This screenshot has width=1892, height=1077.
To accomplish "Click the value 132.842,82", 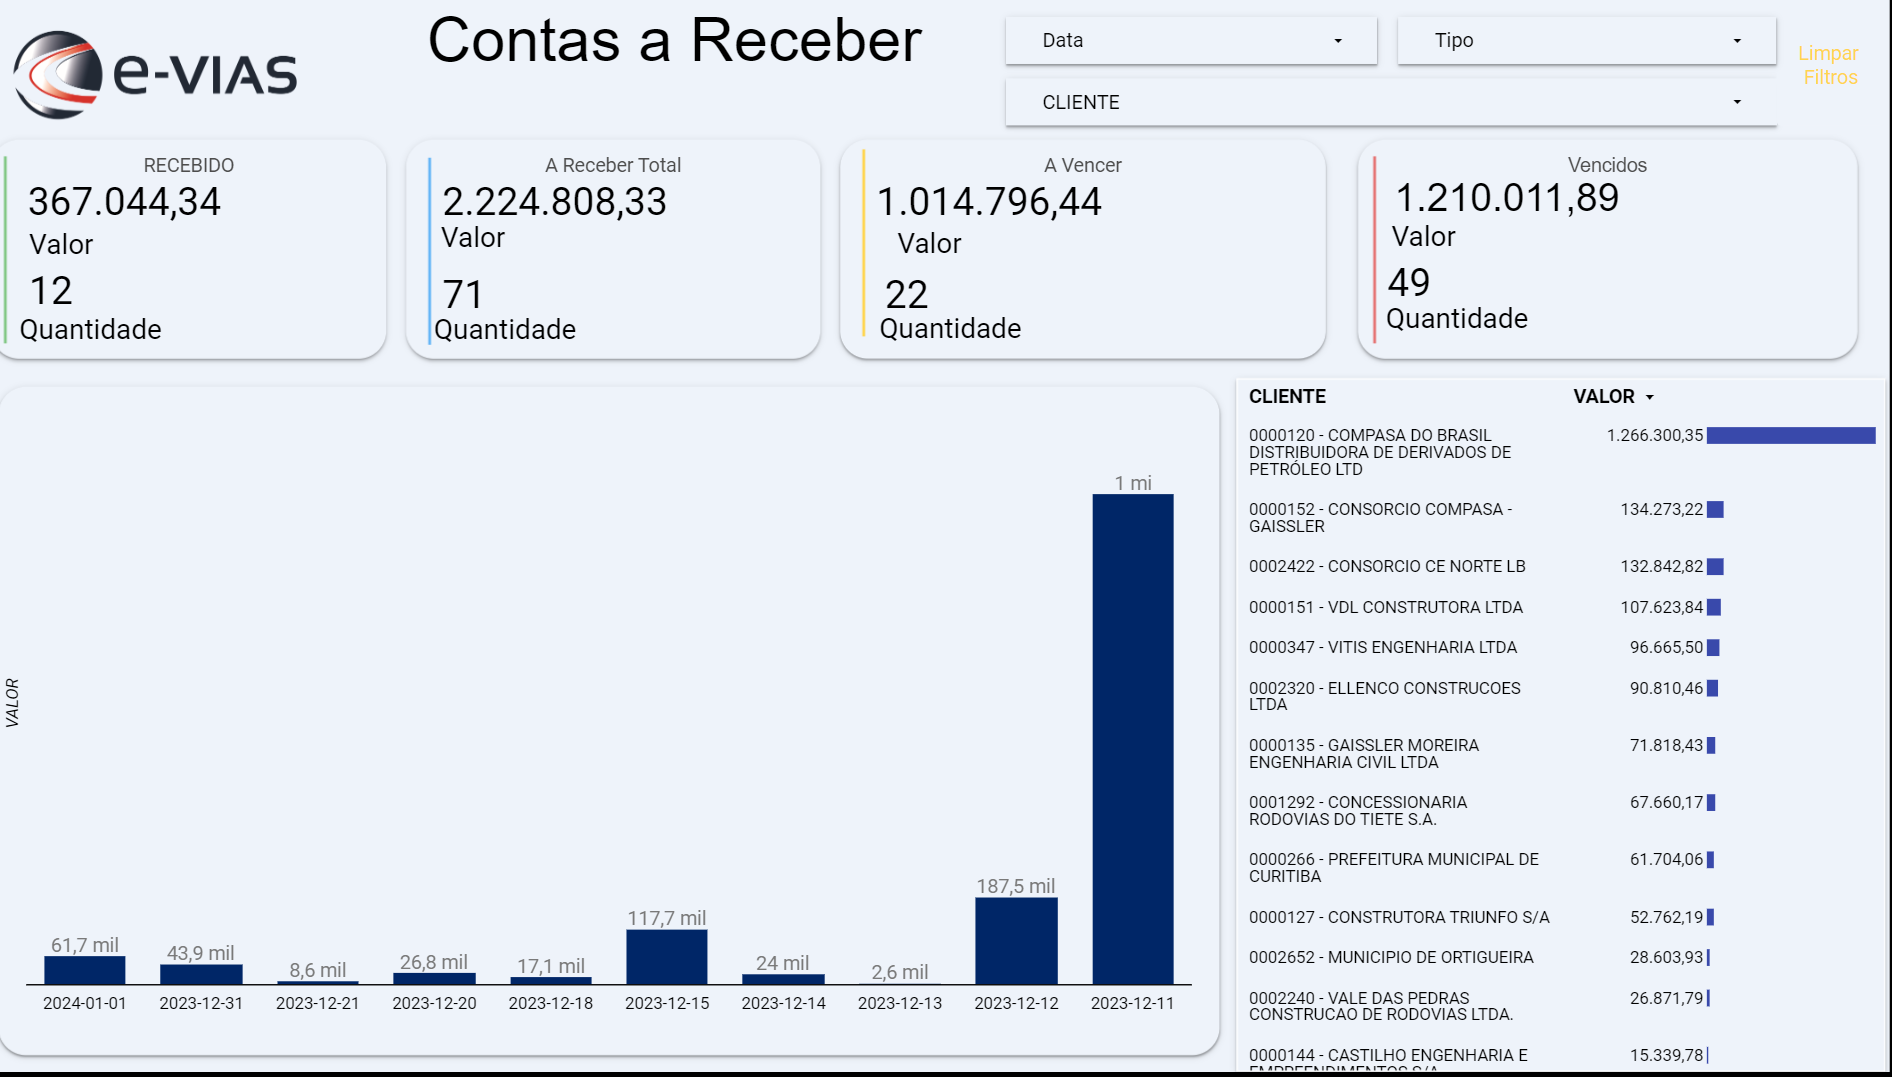I will 1661,567.
